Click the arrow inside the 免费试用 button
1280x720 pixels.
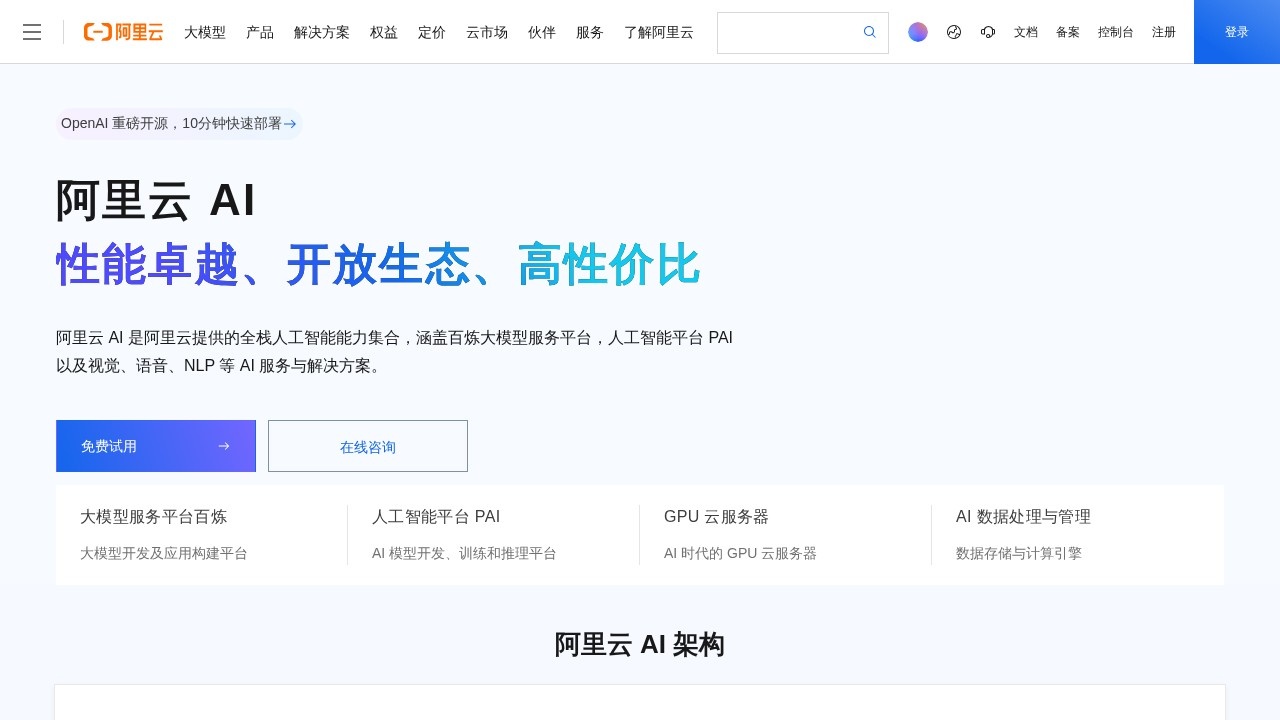224,446
